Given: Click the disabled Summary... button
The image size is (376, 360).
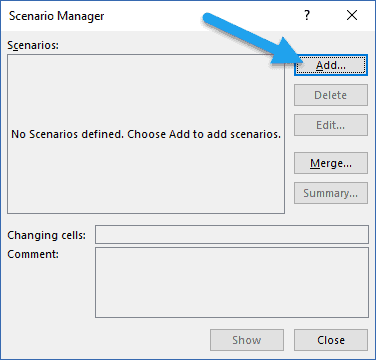Looking at the screenshot, I should [x=331, y=193].
